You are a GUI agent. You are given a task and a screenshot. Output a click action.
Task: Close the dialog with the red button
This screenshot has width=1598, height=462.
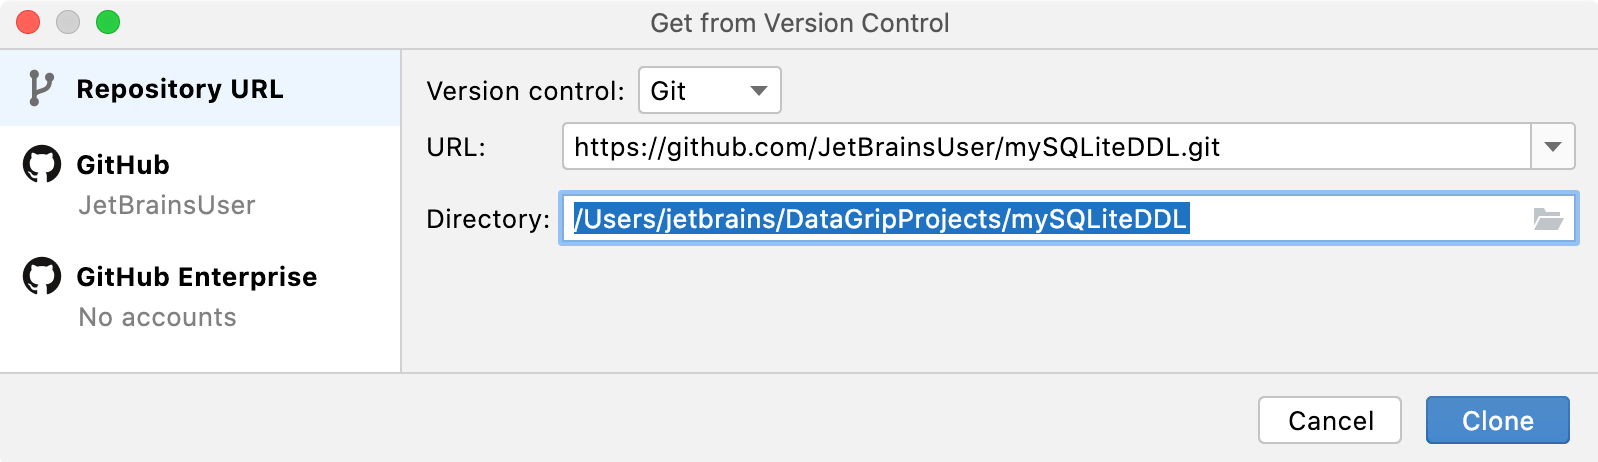click(28, 22)
